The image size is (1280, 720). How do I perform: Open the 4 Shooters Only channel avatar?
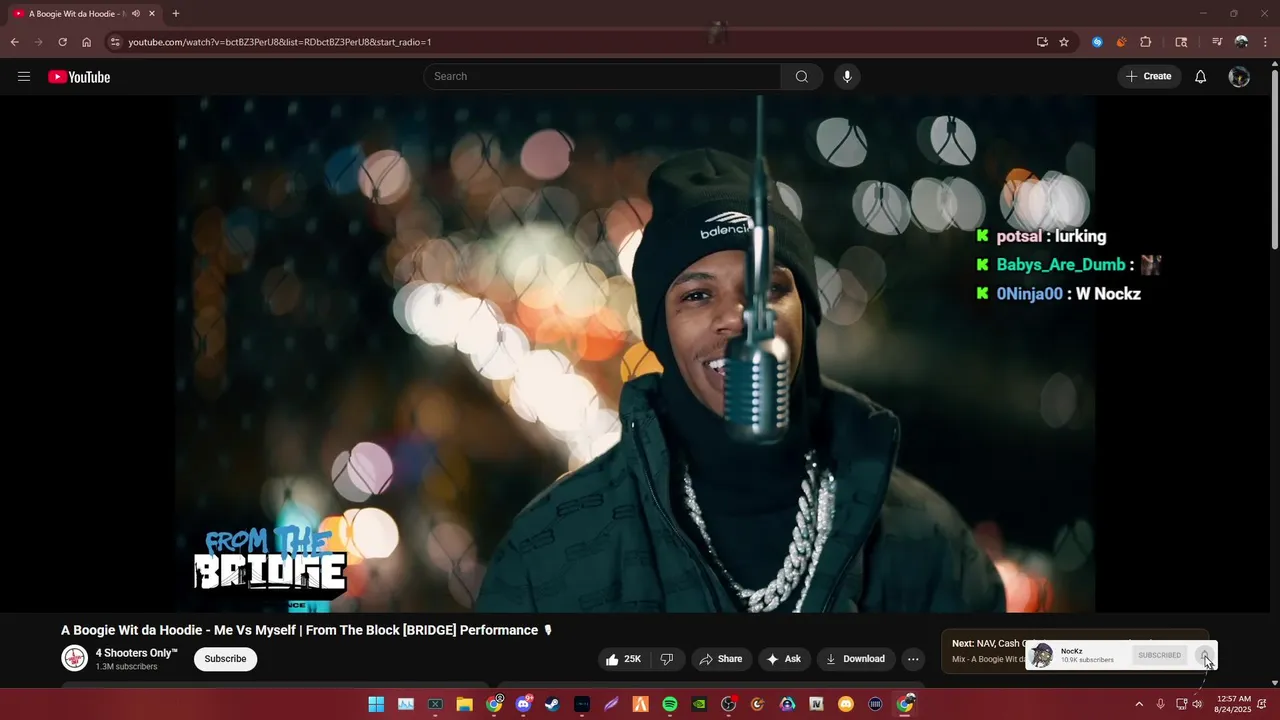pyautogui.click(x=74, y=658)
